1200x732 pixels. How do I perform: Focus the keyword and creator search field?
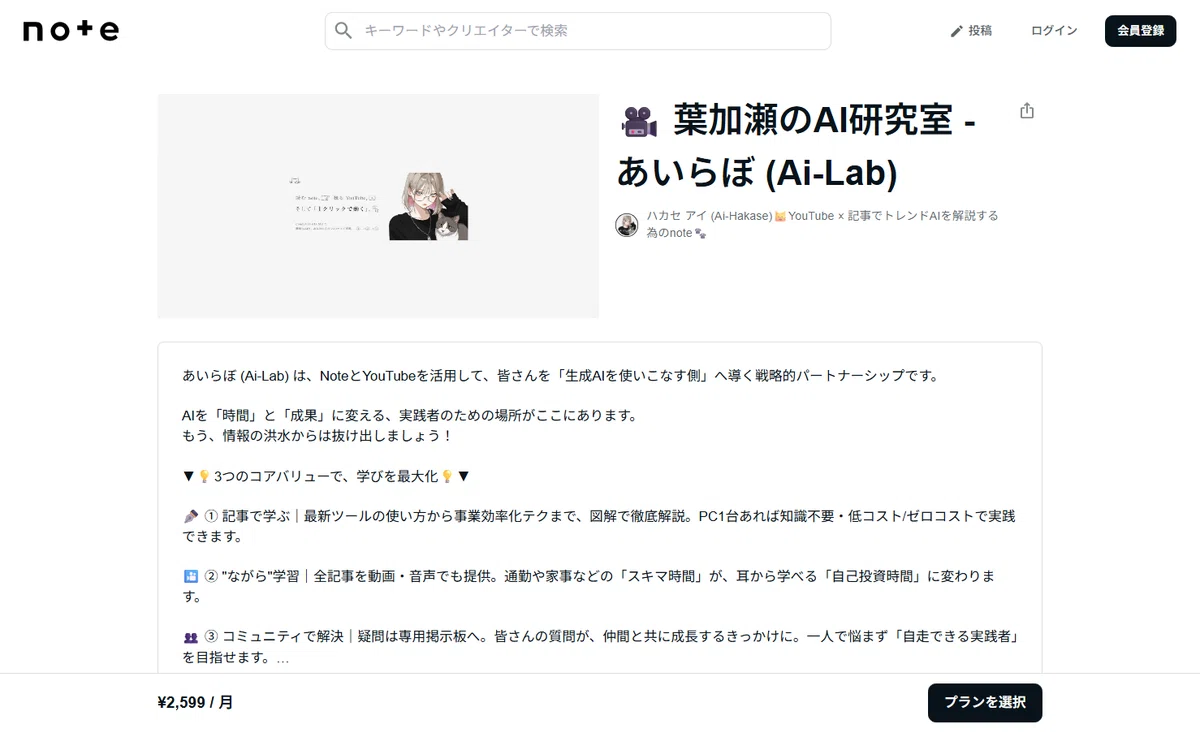[x=578, y=31]
